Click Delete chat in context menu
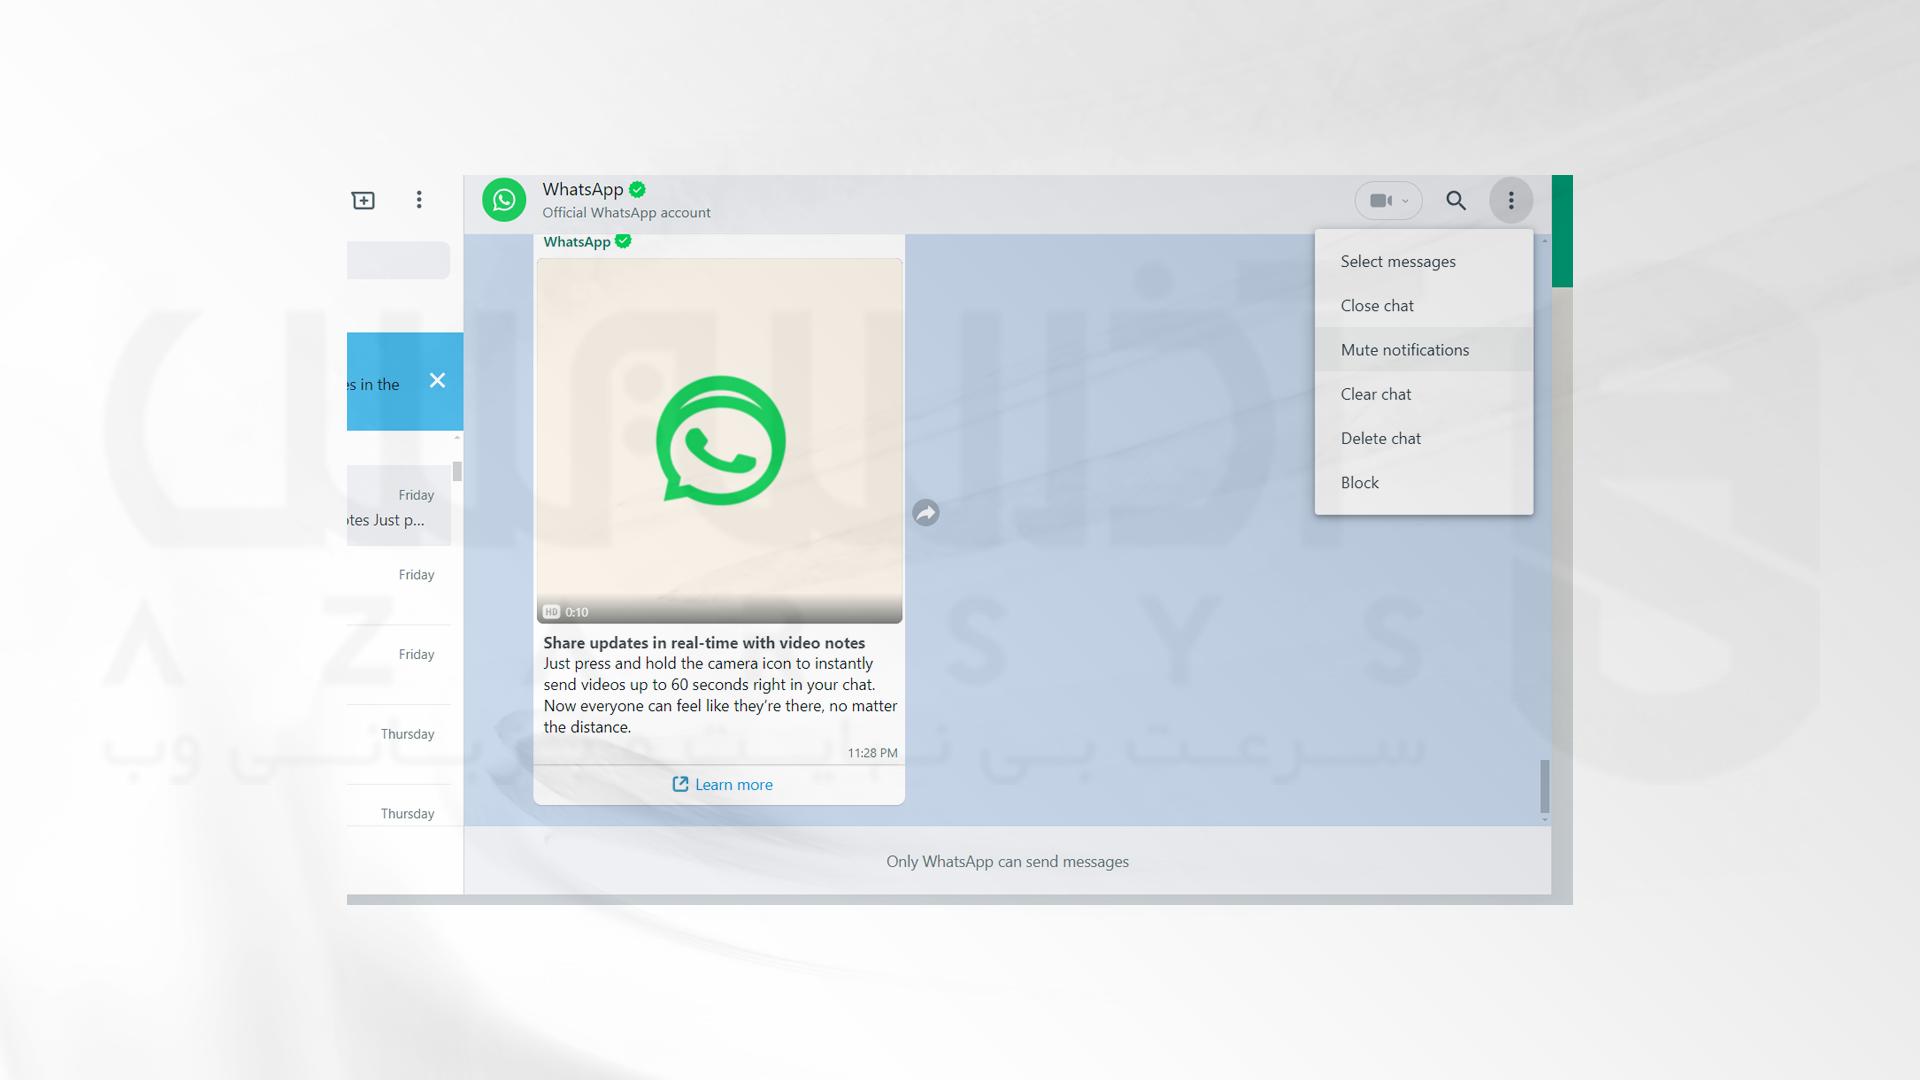Viewport: 1920px width, 1080px height. (1379, 436)
